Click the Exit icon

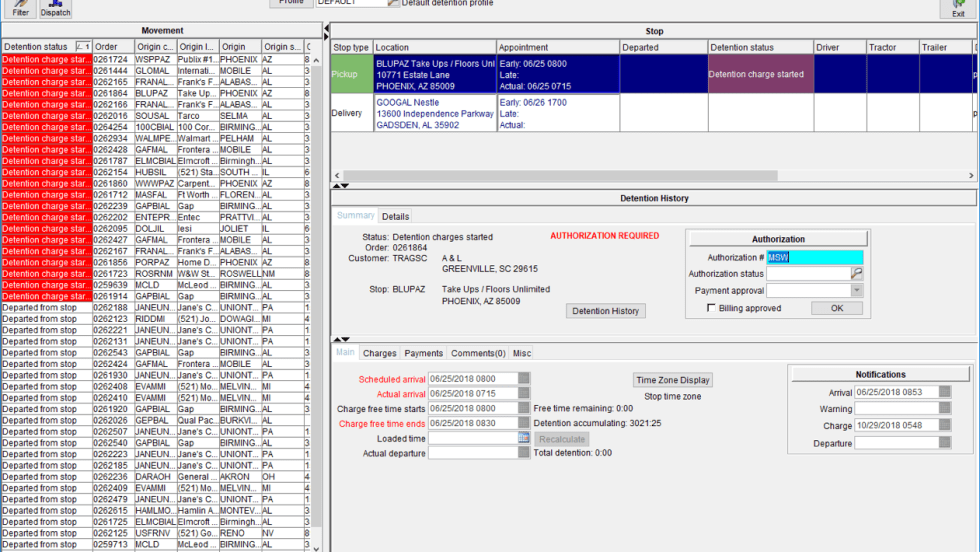pos(958,9)
